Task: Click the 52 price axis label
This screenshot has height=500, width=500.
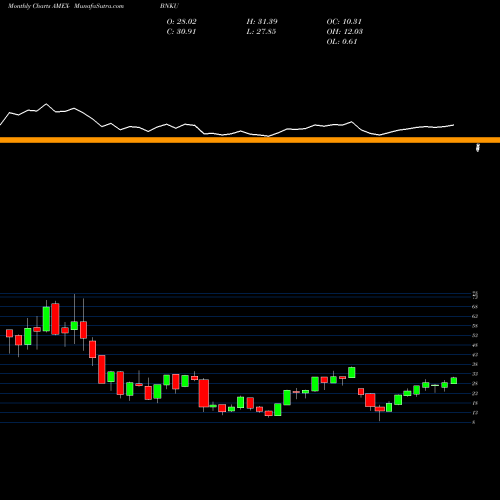Action: 475,335
